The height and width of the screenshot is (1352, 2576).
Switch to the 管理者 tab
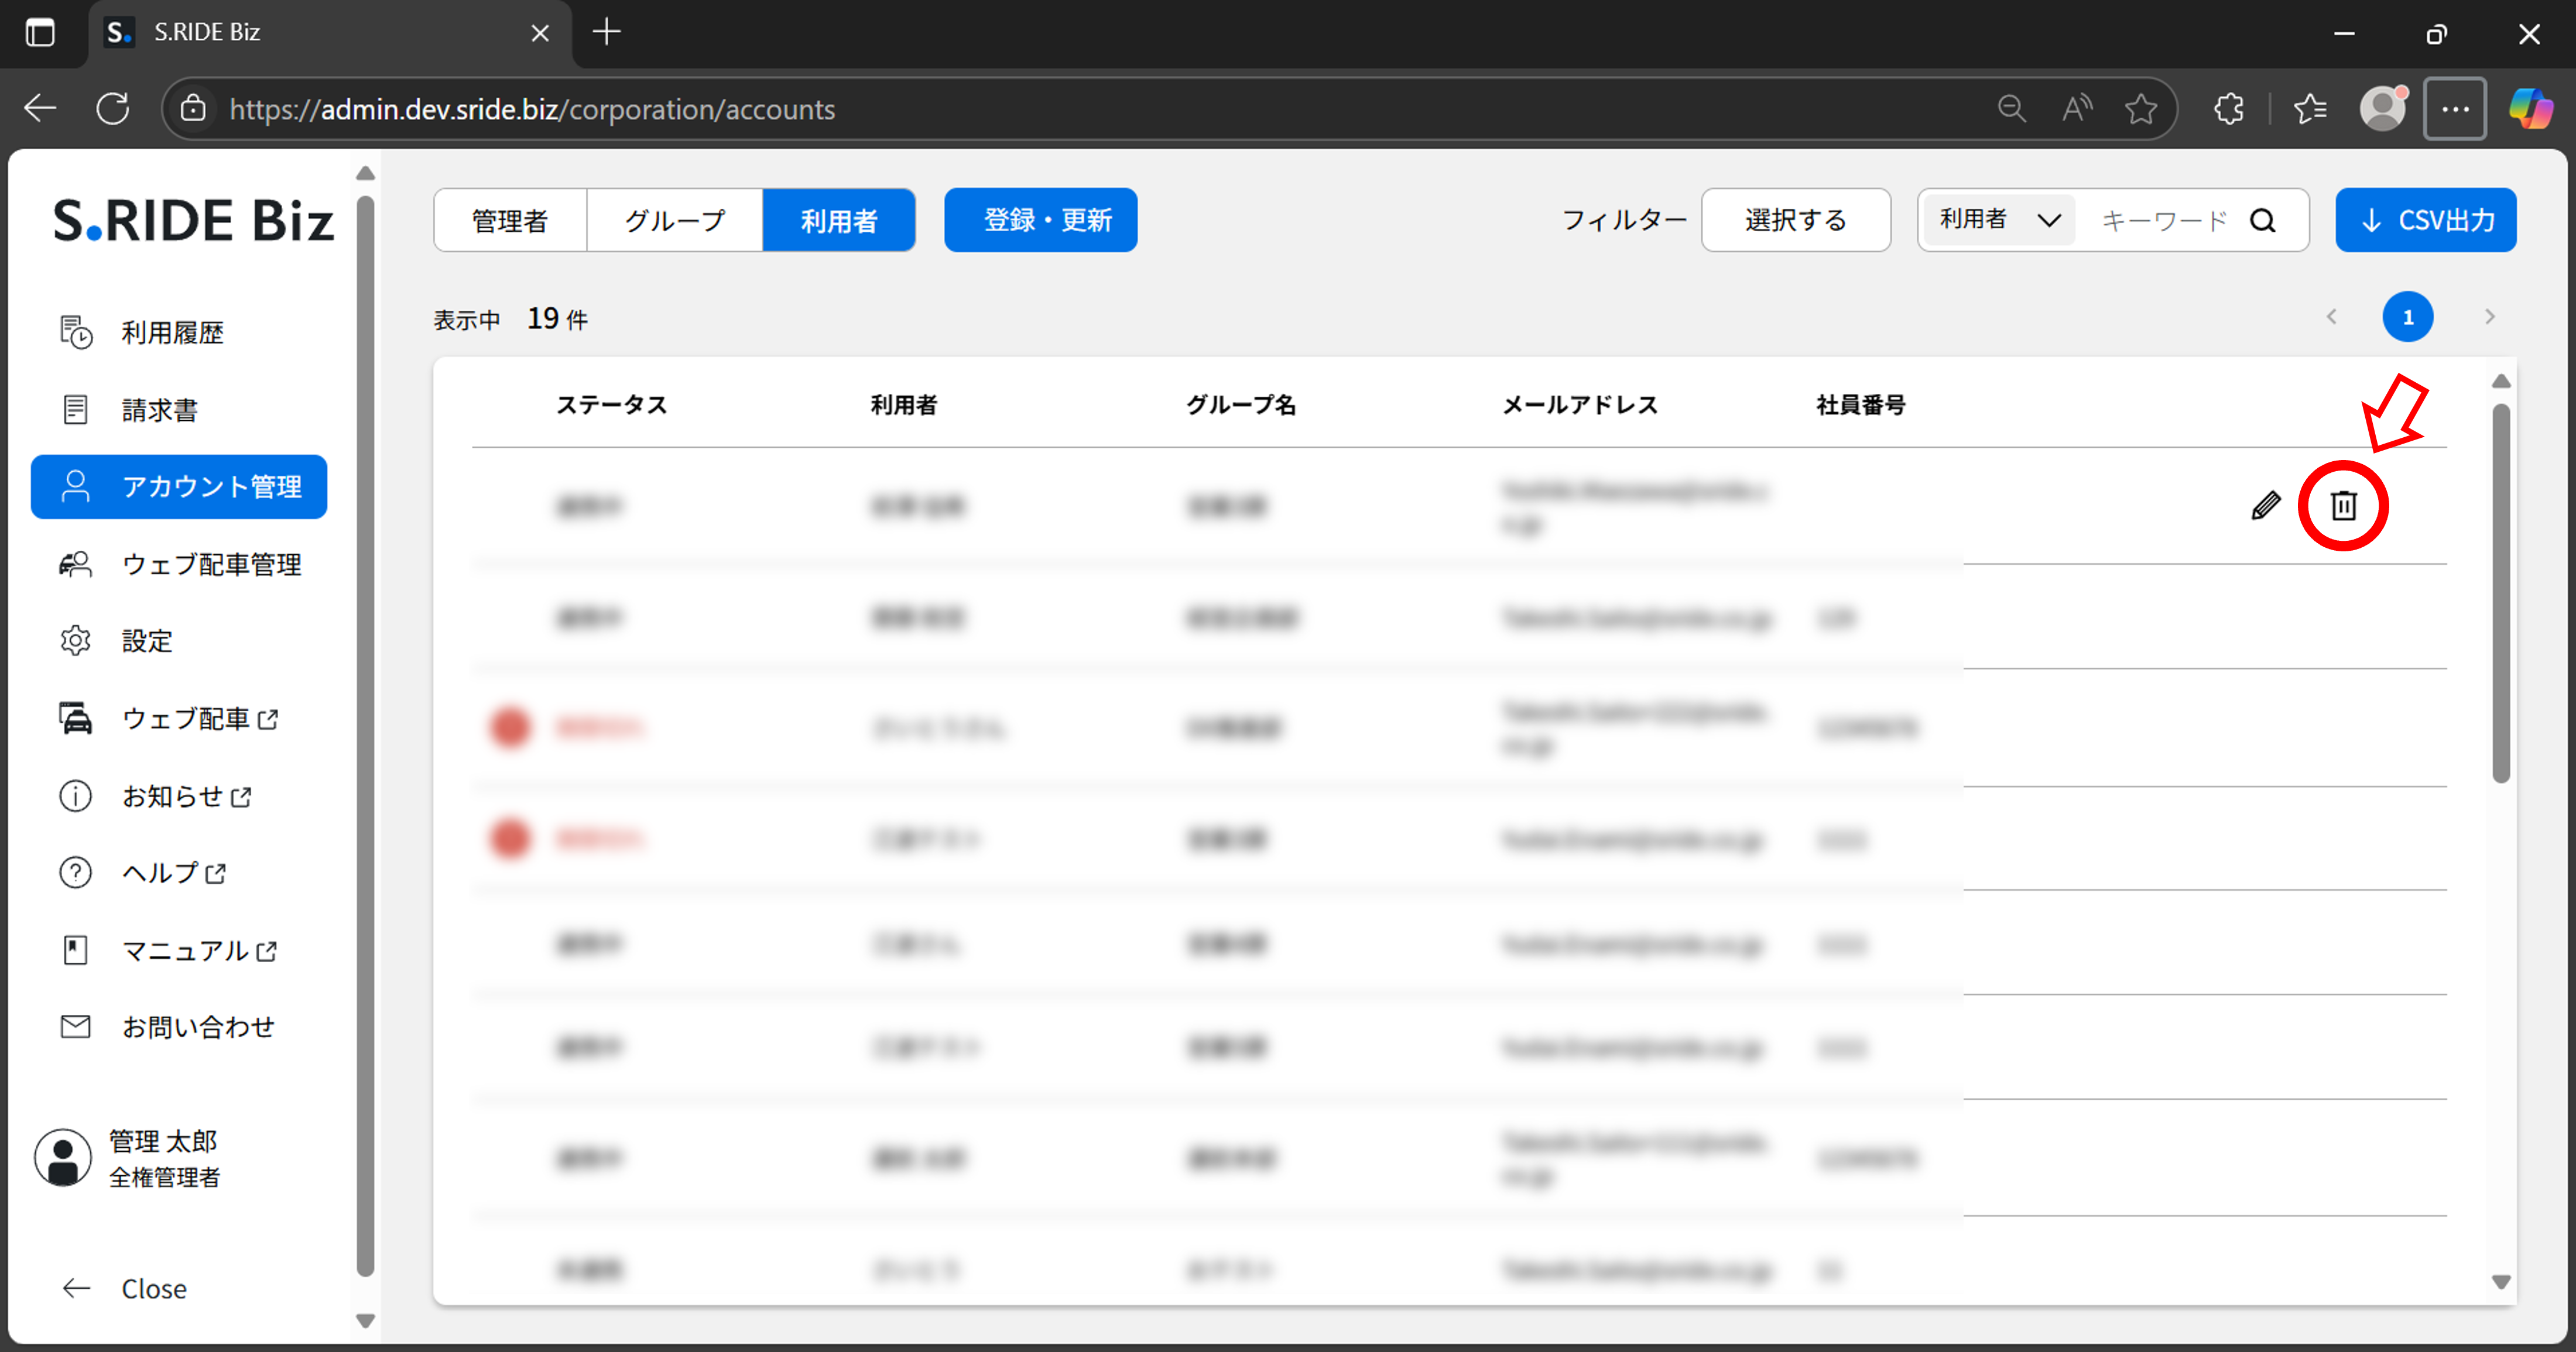coord(510,220)
